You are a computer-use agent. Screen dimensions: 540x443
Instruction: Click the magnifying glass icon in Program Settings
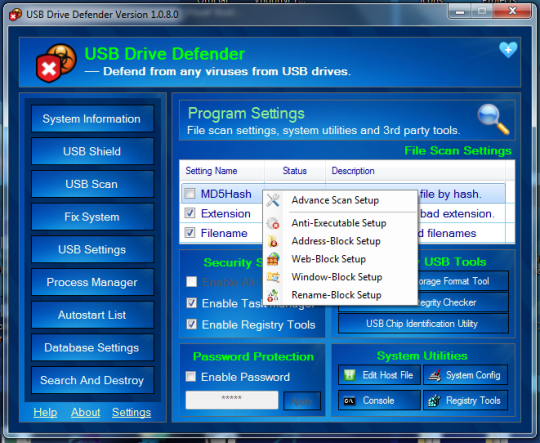click(x=493, y=119)
